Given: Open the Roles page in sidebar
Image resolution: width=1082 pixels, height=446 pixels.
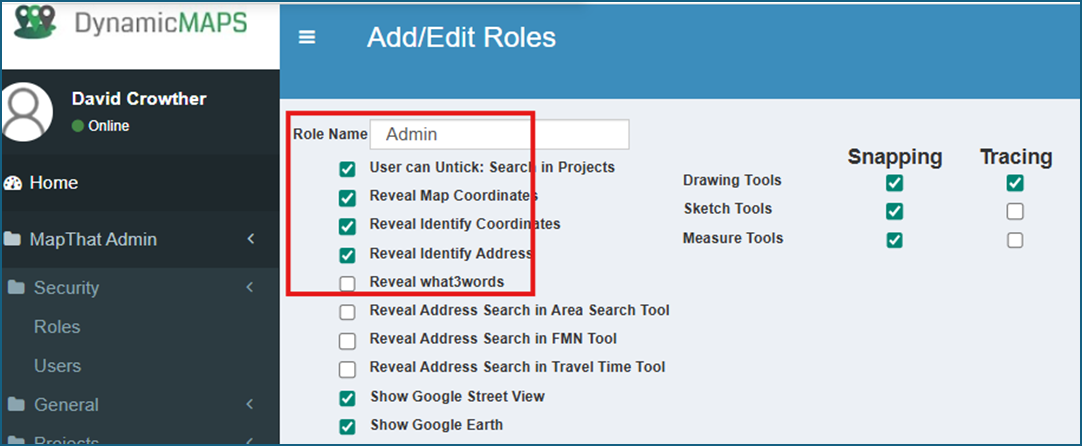Looking at the screenshot, I should [57, 327].
